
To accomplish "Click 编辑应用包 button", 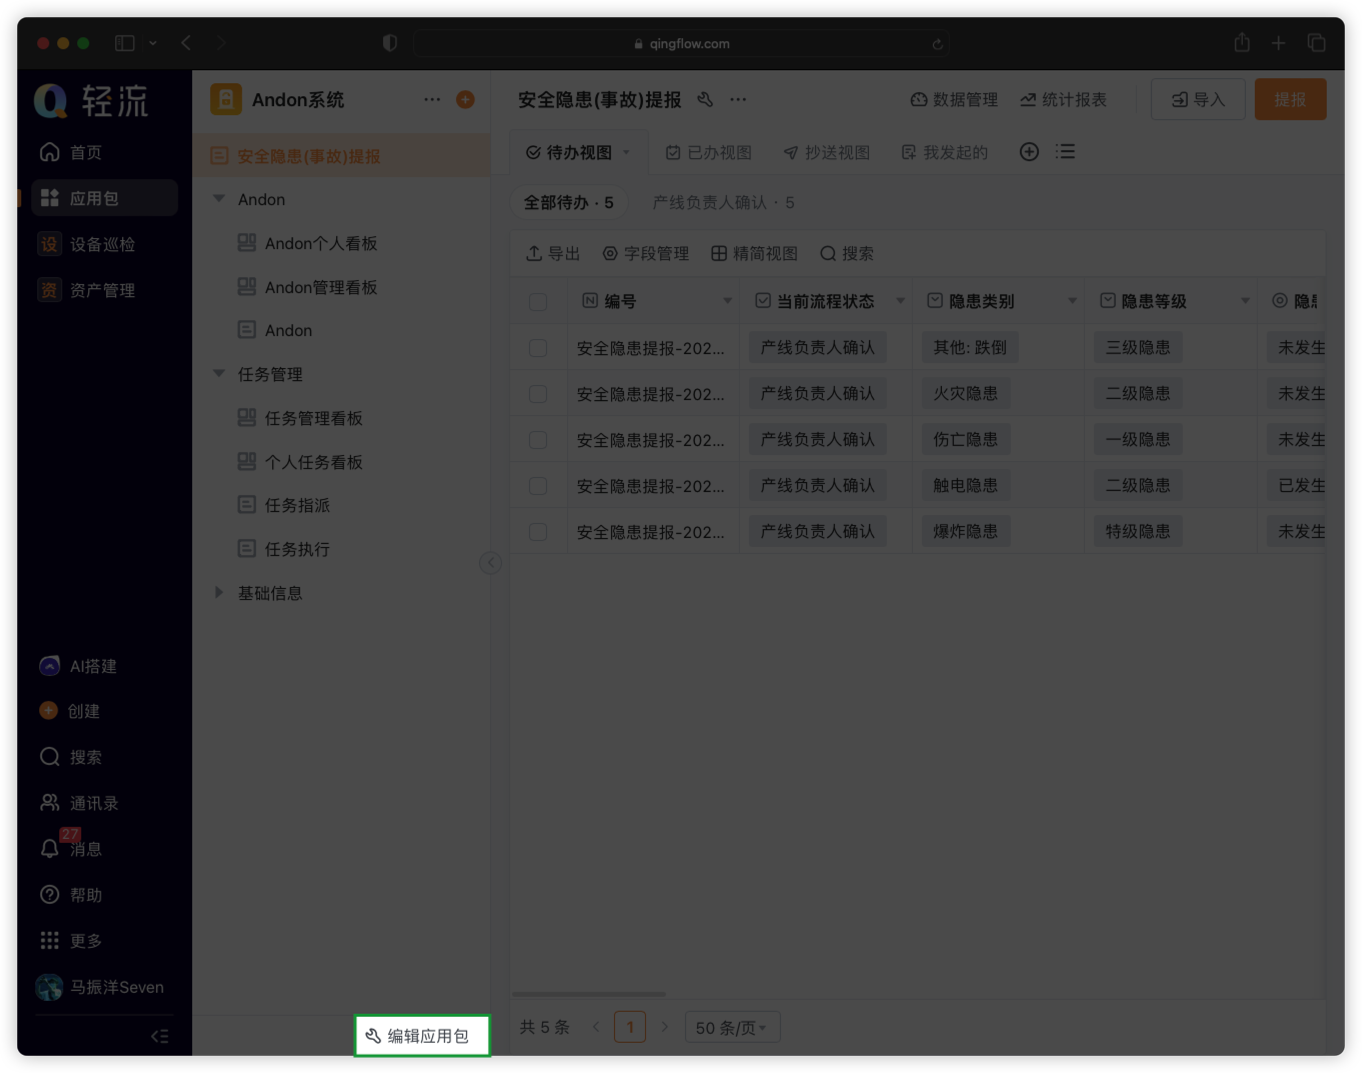I will point(422,1036).
